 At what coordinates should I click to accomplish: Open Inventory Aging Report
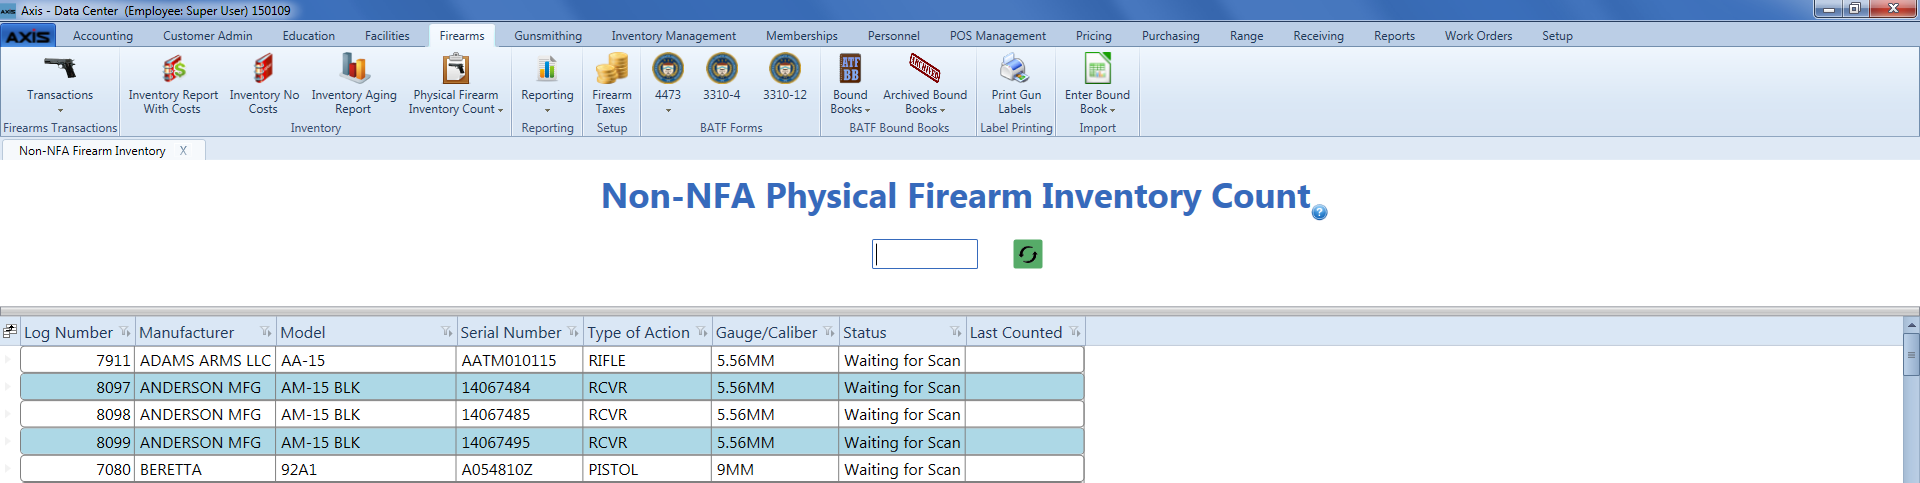point(354,84)
